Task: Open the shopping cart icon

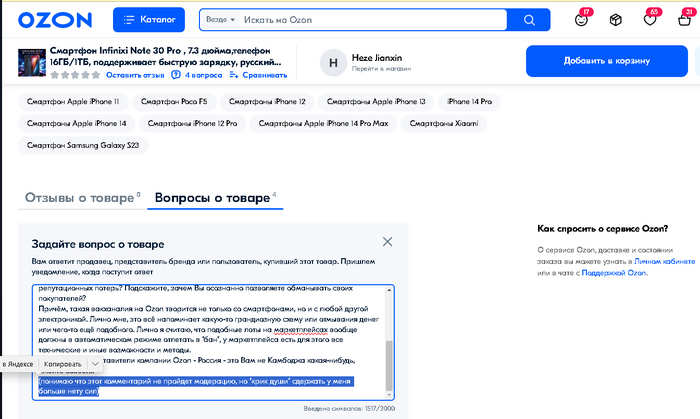Action: [x=684, y=20]
